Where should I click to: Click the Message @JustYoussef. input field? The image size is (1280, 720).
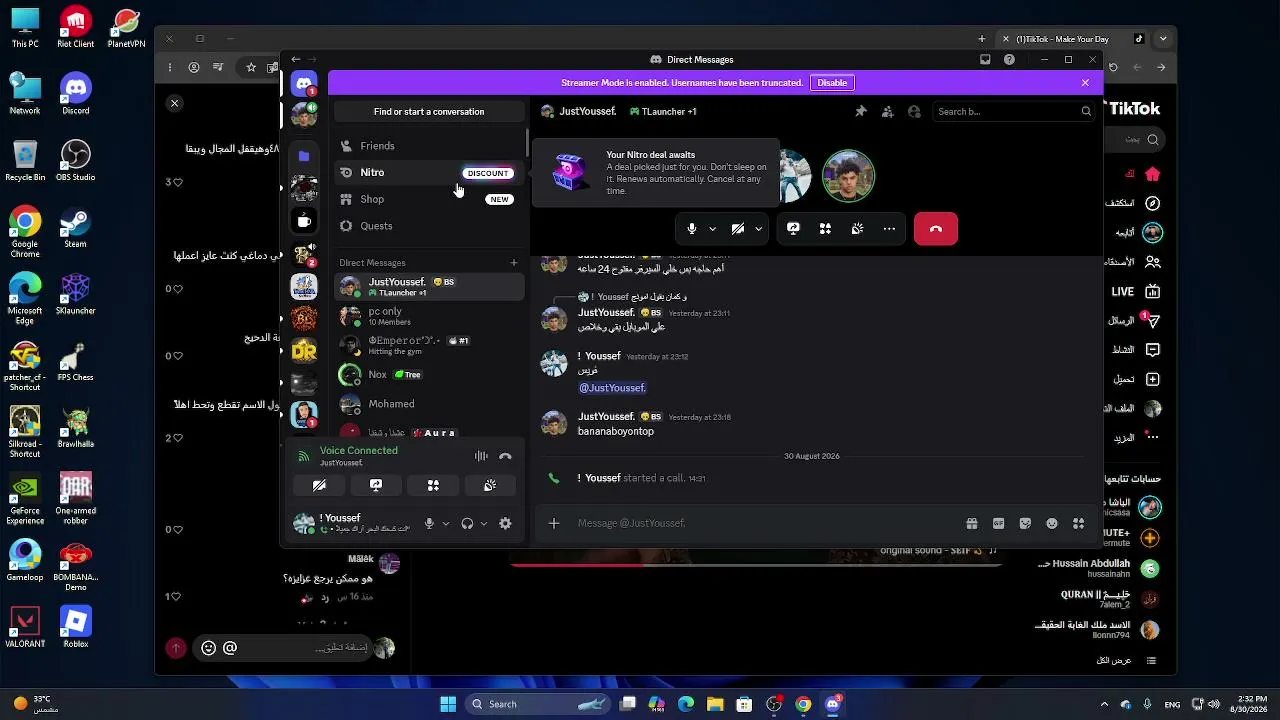tap(765, 523)
